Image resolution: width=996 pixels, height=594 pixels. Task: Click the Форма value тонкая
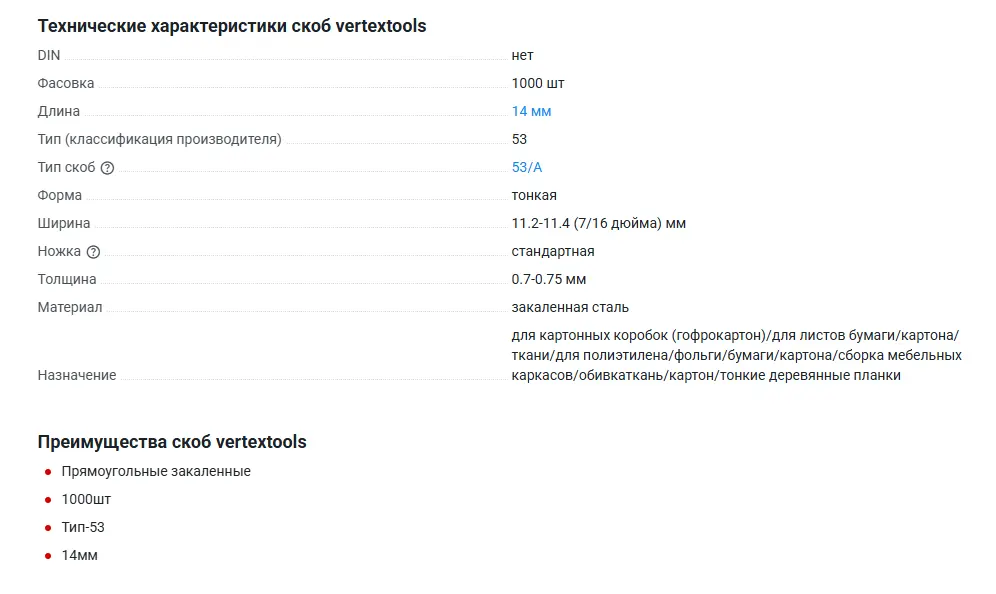[x=534, y=195]
